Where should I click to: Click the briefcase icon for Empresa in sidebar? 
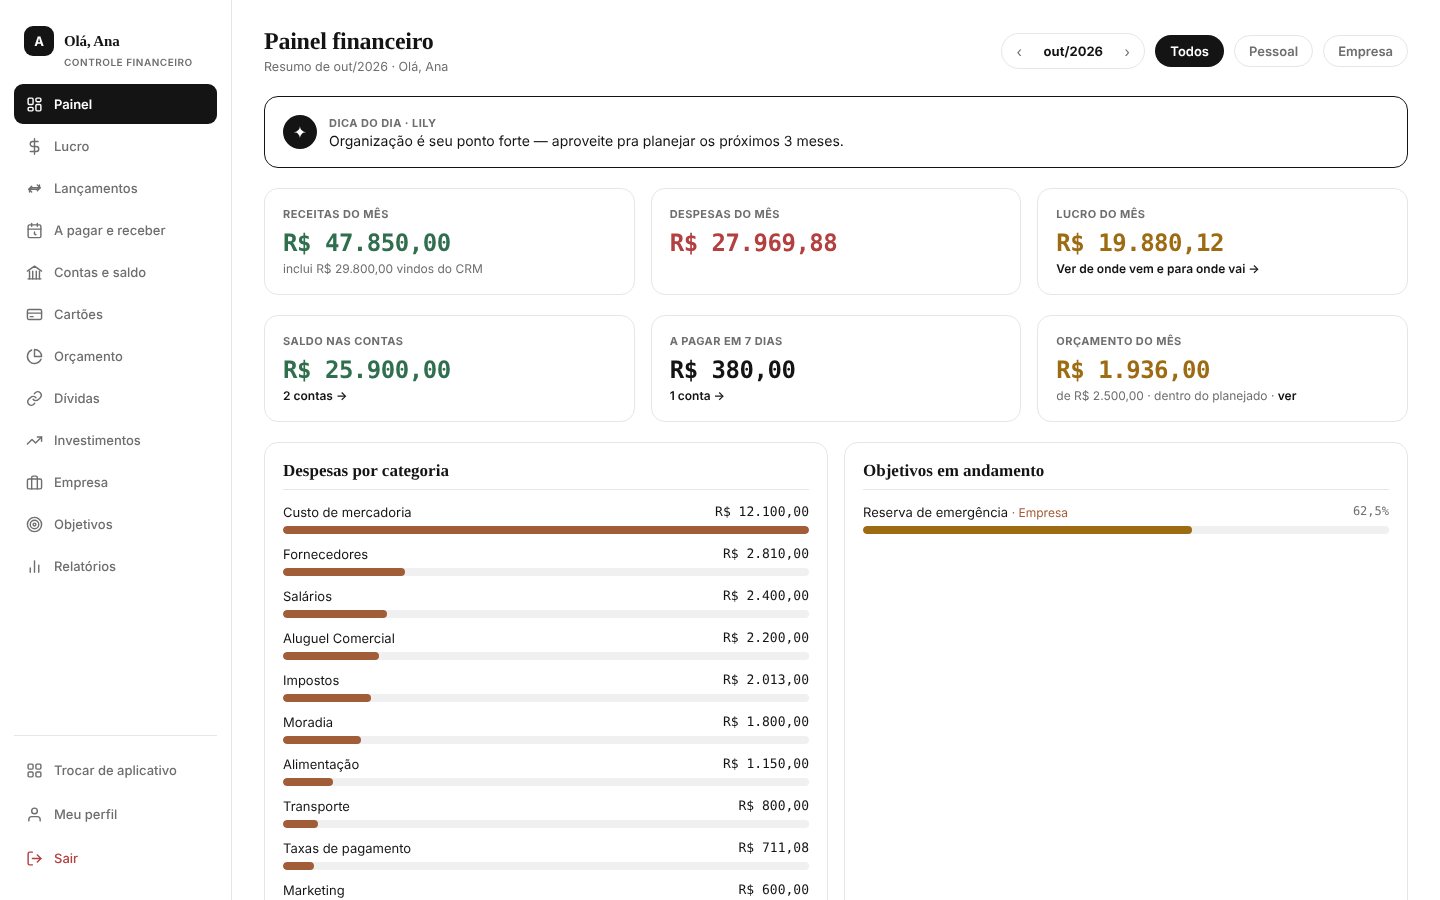[34, 482]
